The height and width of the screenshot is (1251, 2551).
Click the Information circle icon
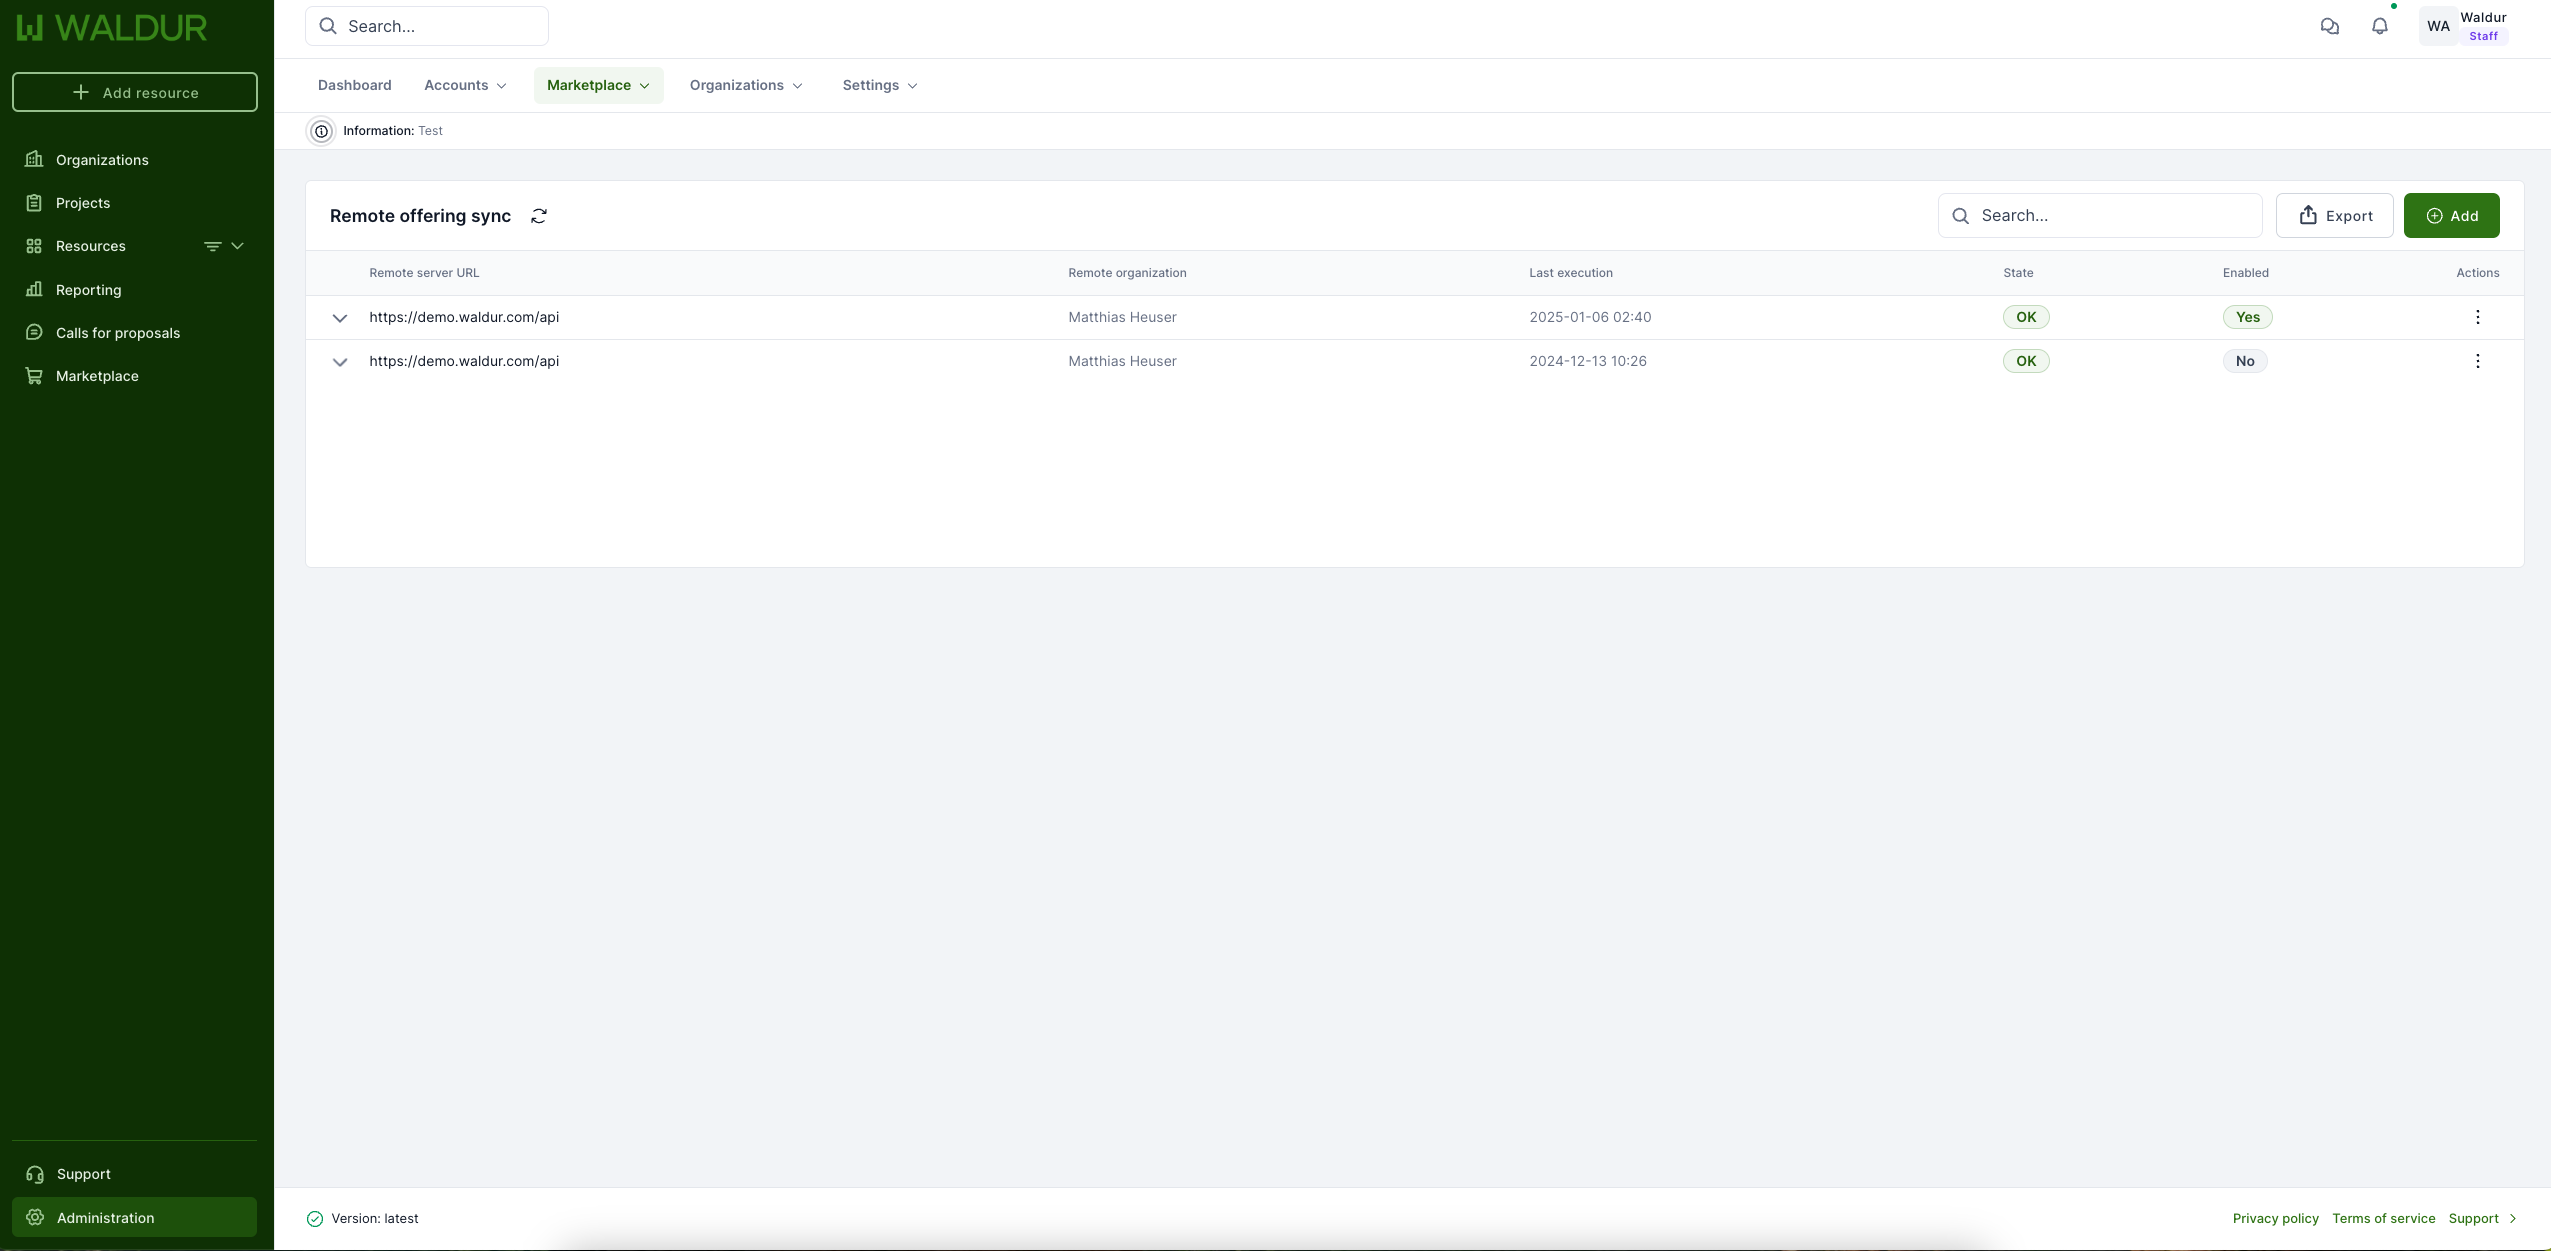pos(321,131)
